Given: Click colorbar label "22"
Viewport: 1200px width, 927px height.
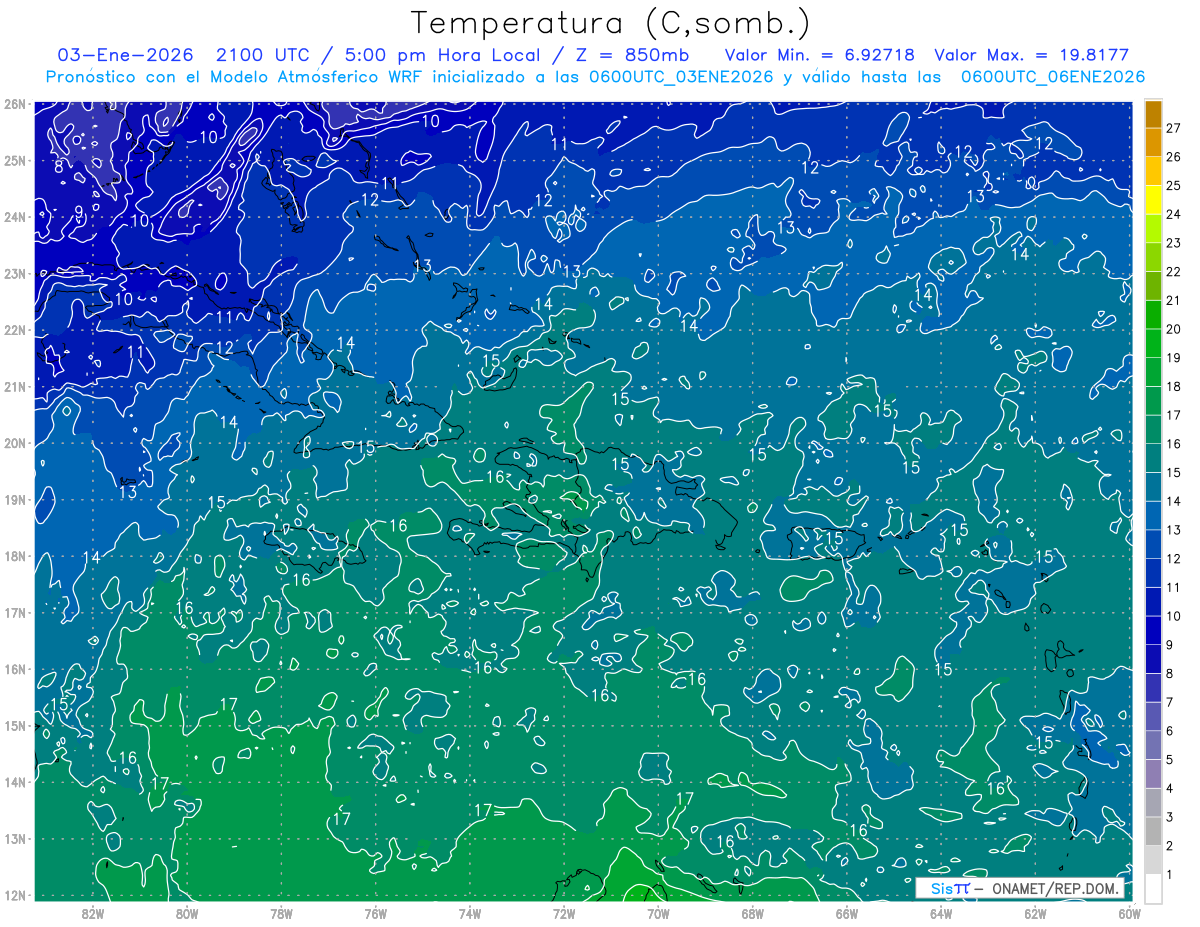Looking at the screenshot, I should click(x=1174, y=272).
